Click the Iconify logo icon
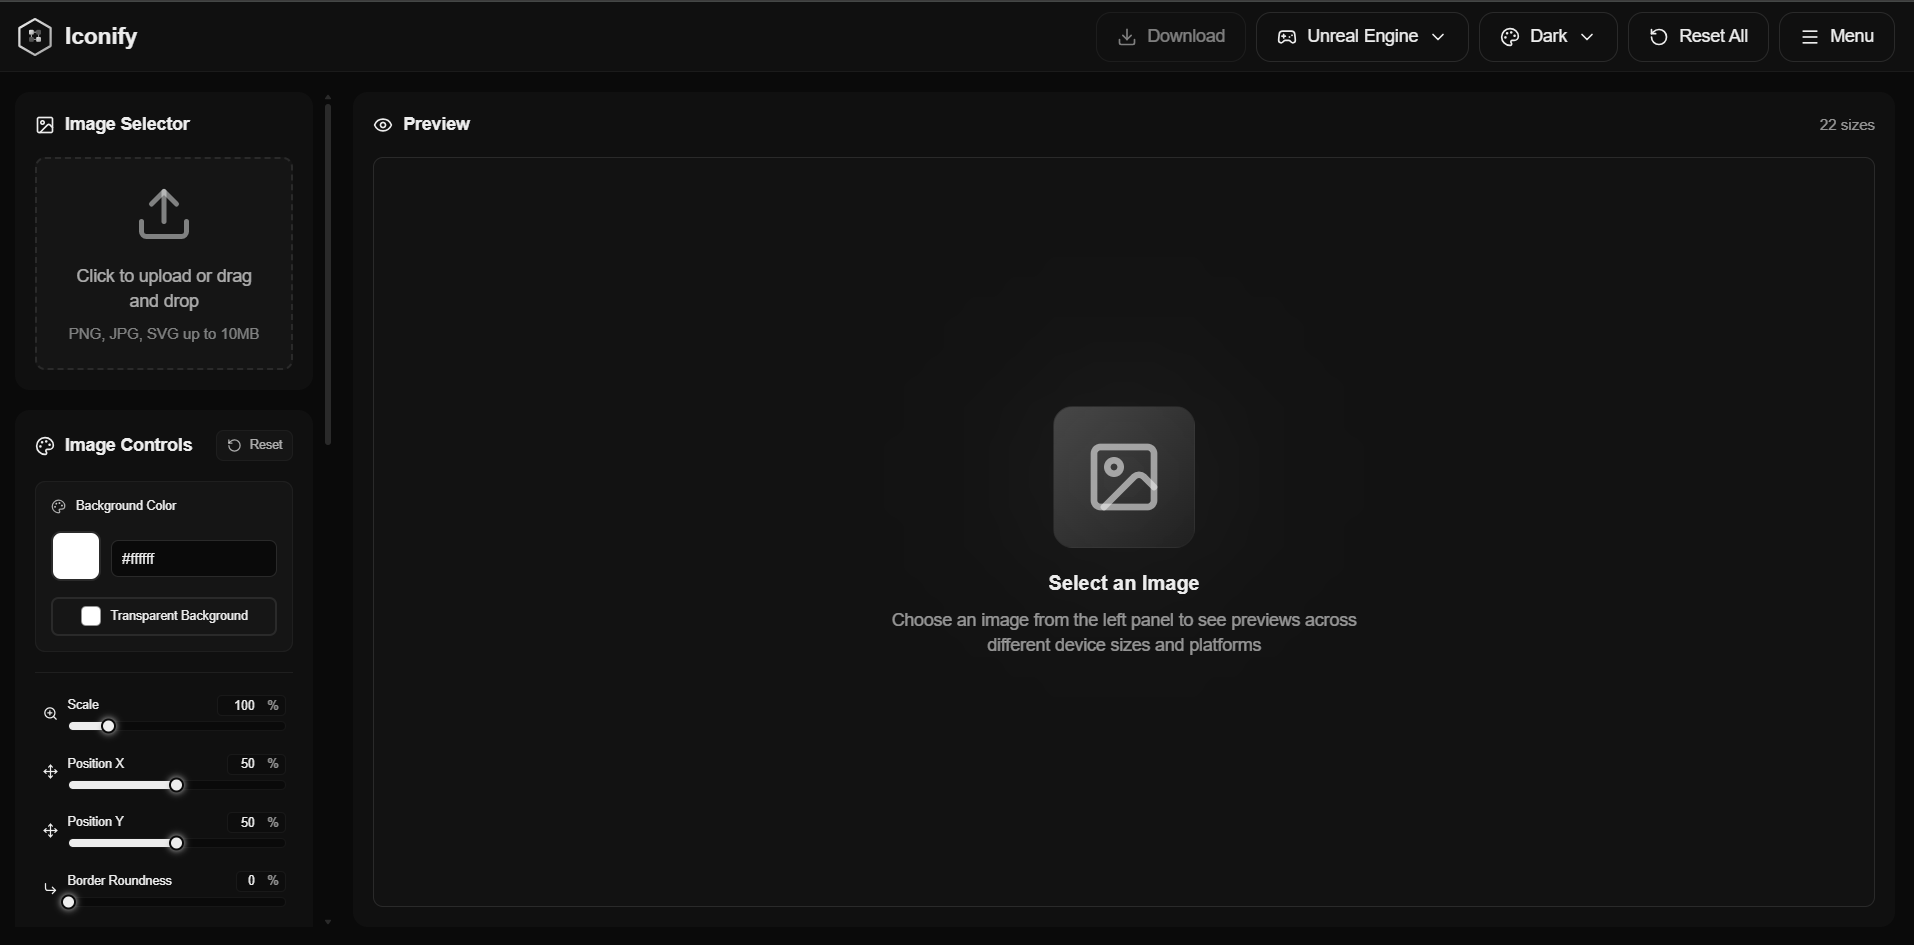 [35, 36]
